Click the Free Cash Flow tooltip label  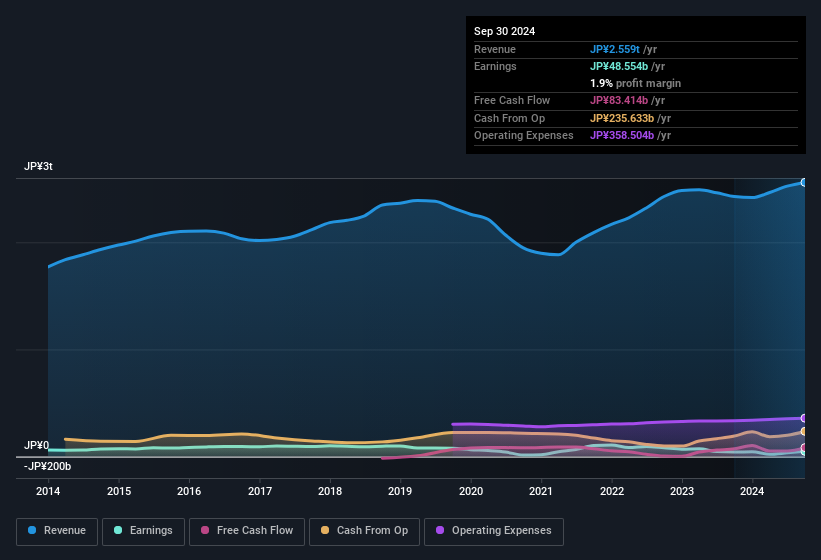pos(512,100)
